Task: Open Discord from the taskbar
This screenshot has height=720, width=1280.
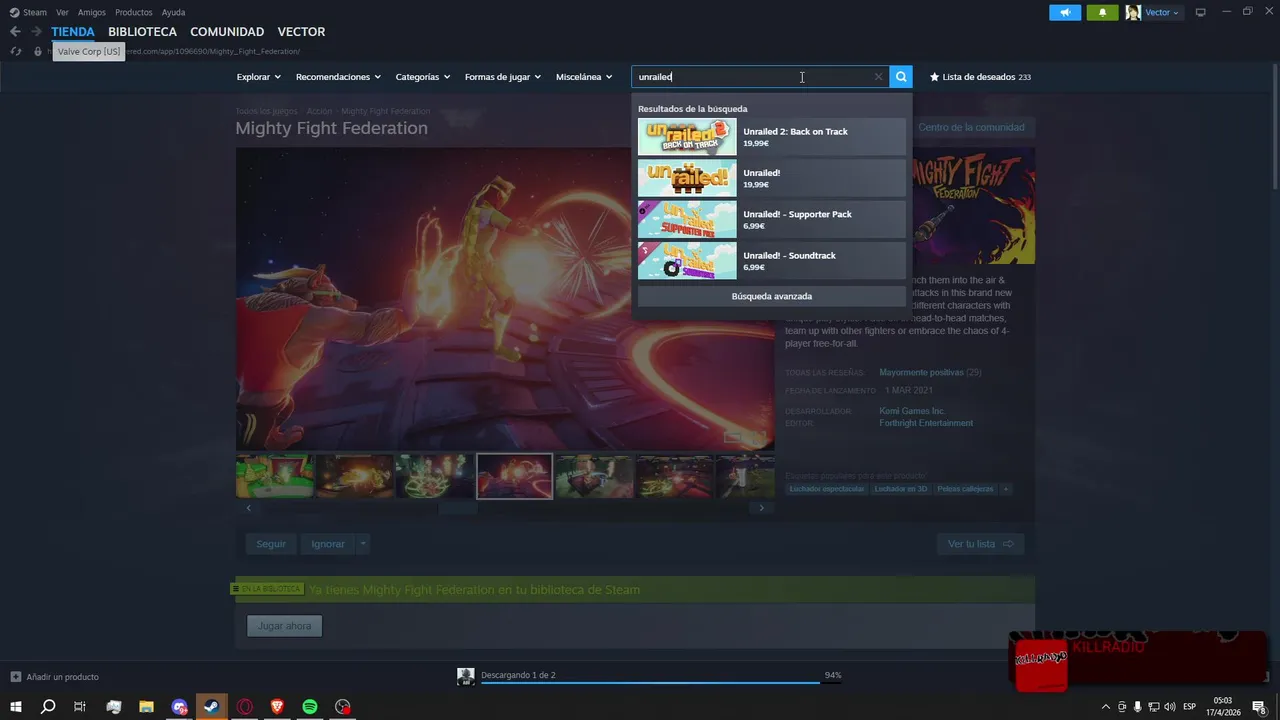Action: tap(179, 707)
